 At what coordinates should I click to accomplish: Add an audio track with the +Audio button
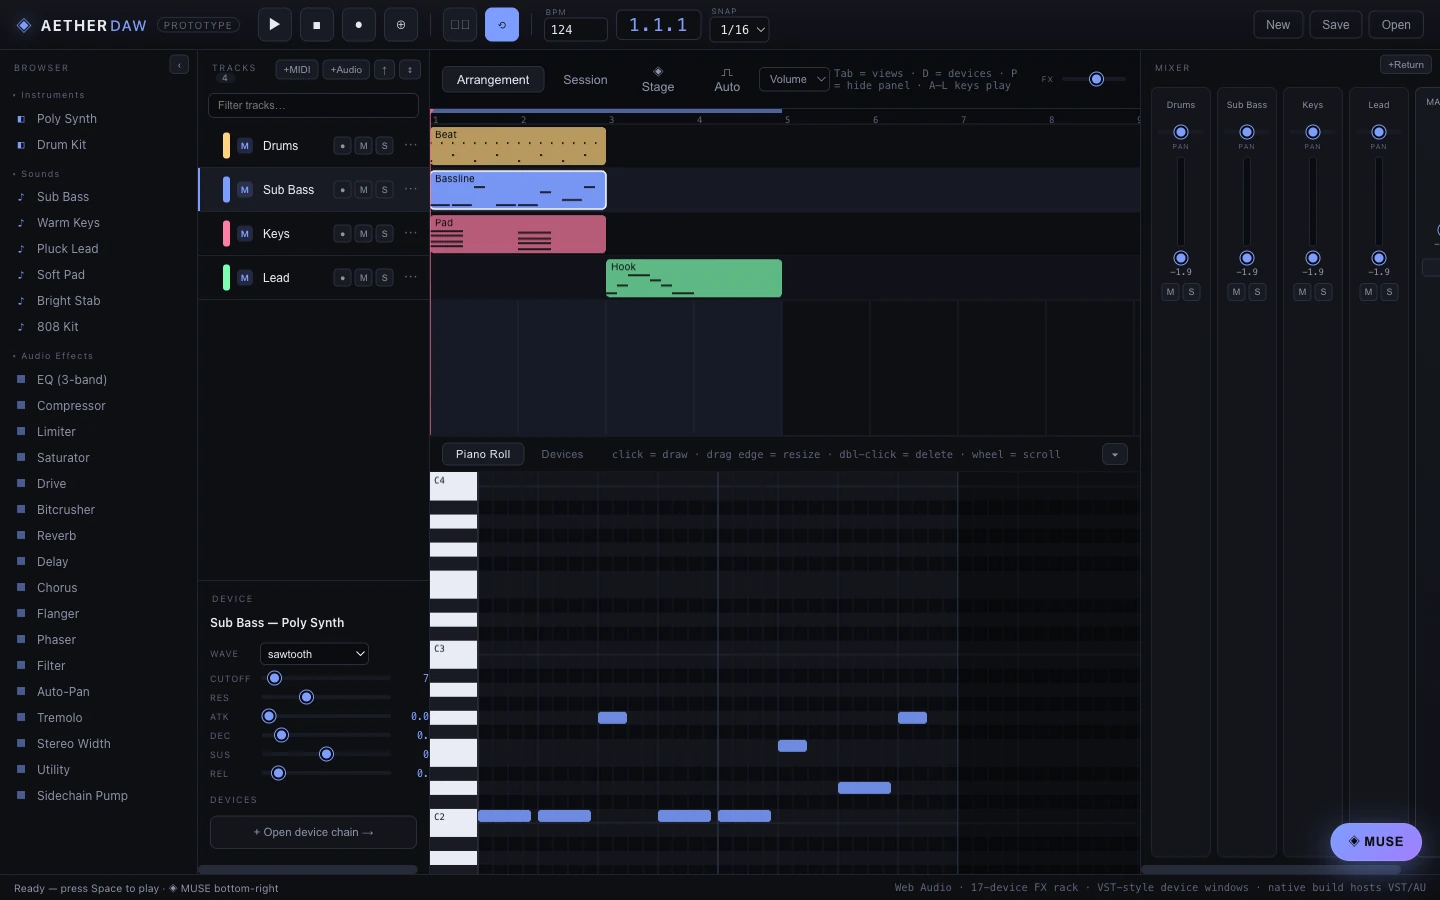coord(346,70)
